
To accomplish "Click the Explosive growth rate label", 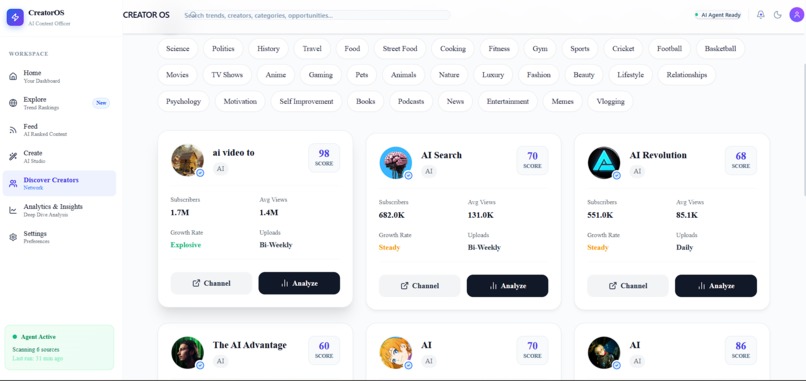I will (x=186, y=245).
